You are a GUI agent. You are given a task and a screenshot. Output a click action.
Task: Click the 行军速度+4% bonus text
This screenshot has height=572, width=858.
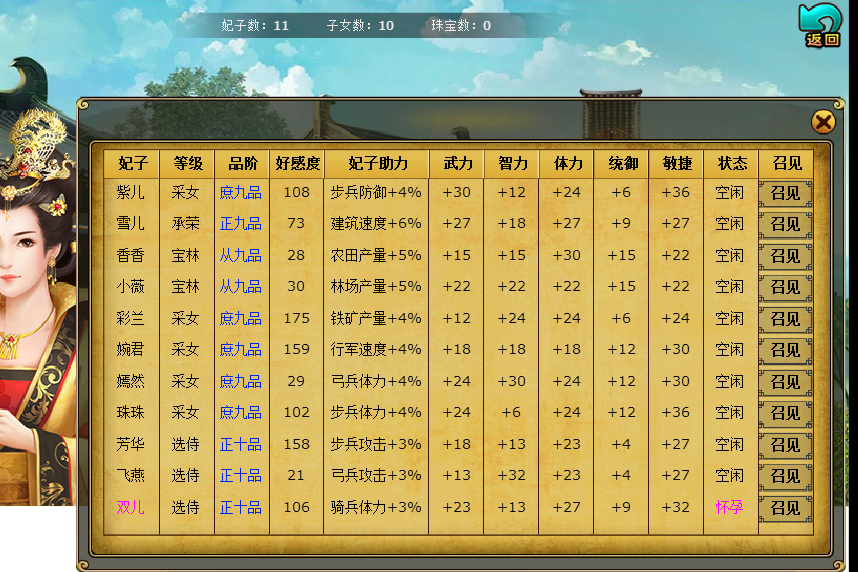click(x=376, y=350)
